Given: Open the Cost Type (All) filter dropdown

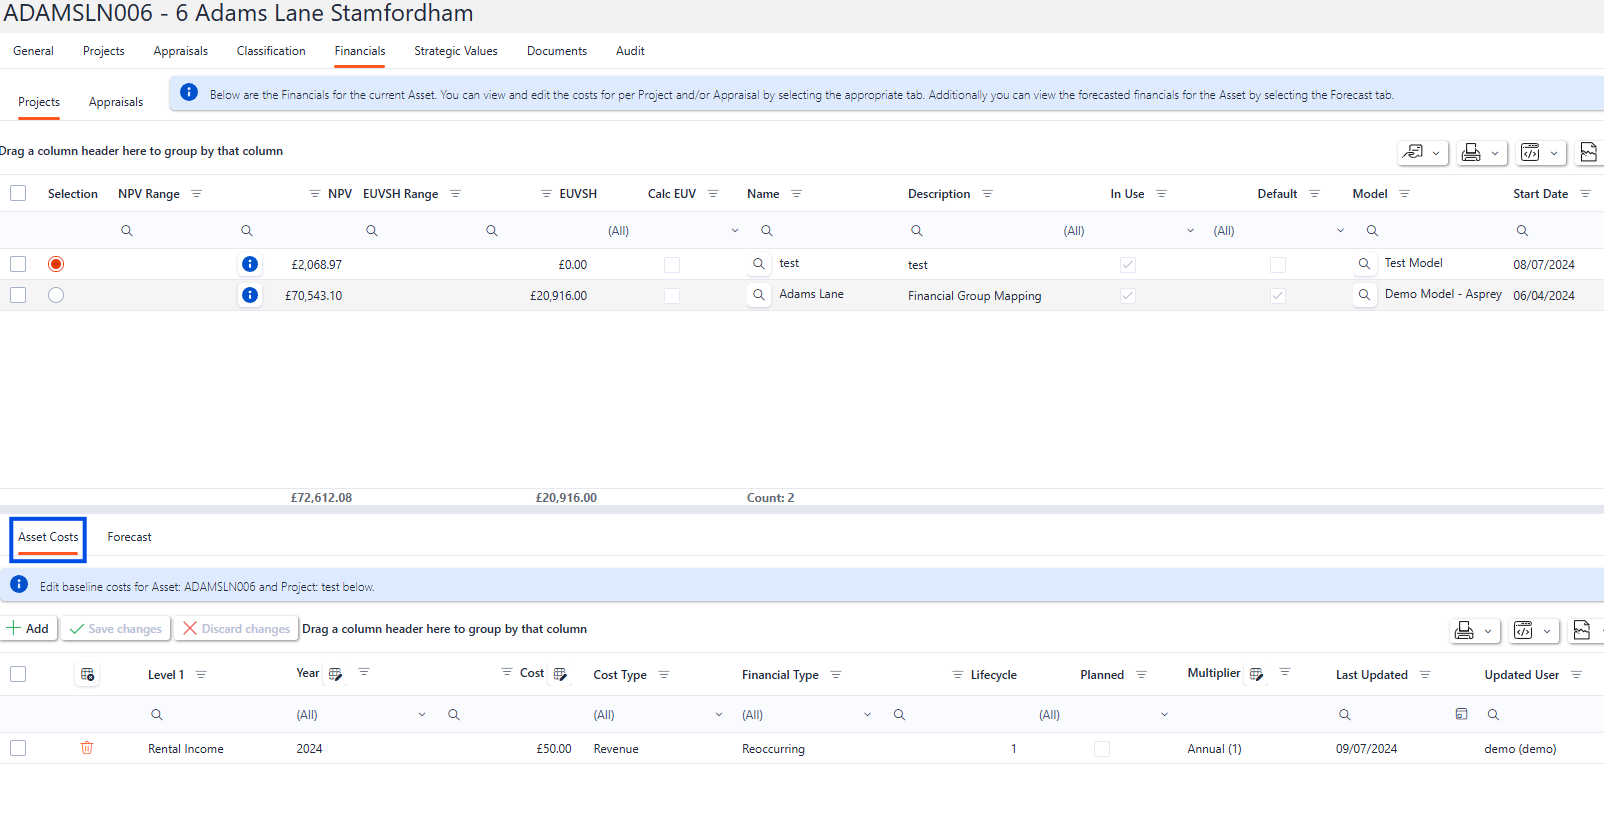Looking at the screenshot, I should (719, 715).
